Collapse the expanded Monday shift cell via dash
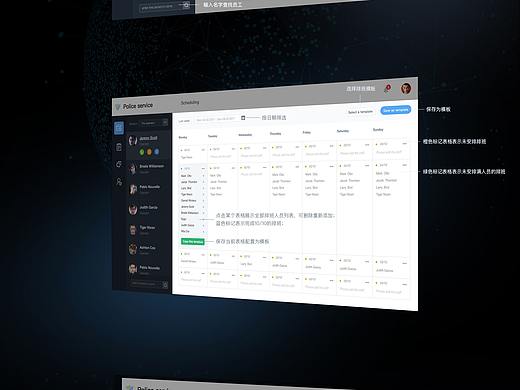This screenshot has width=520, height=390. click(203, 169)
